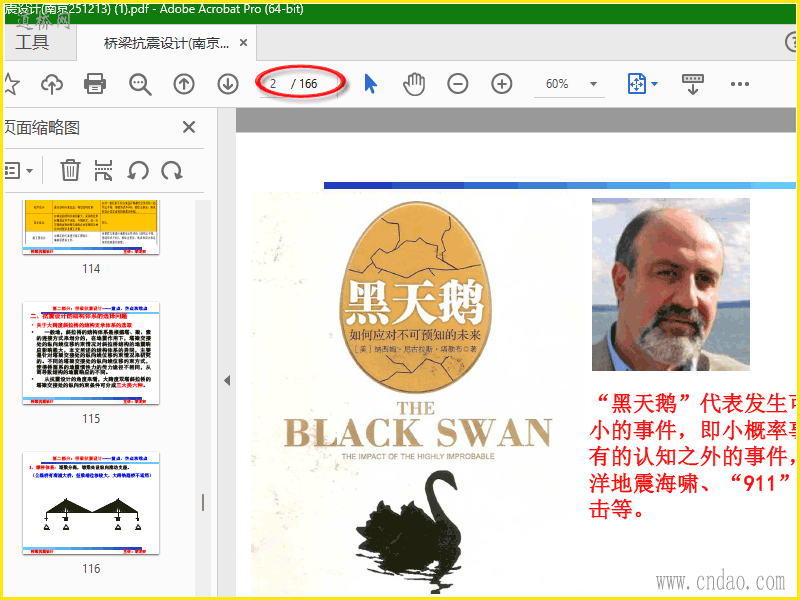800x600 pixels.
Task: Click the upload to cloud icon
Action: point(52,84)
